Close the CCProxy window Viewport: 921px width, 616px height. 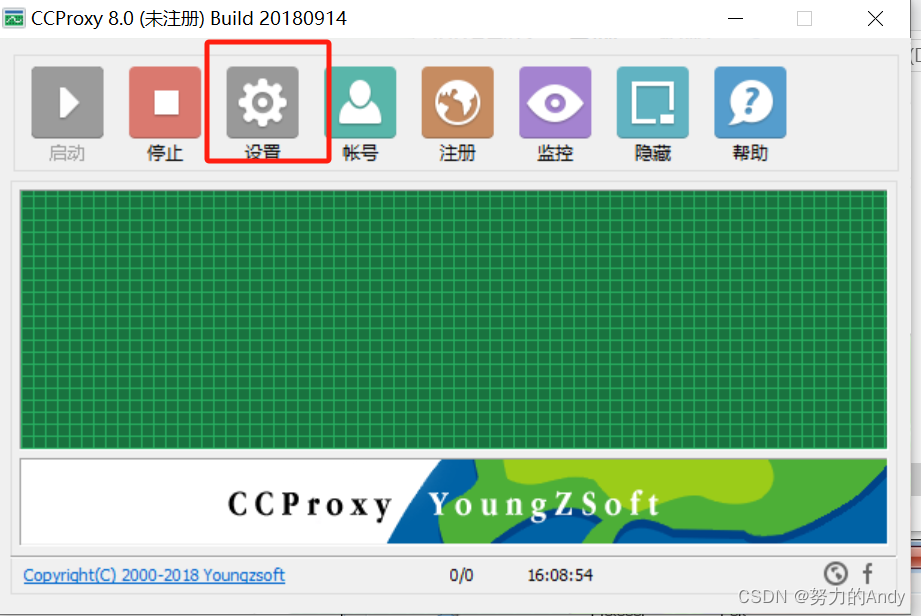(x=875, y=19)
